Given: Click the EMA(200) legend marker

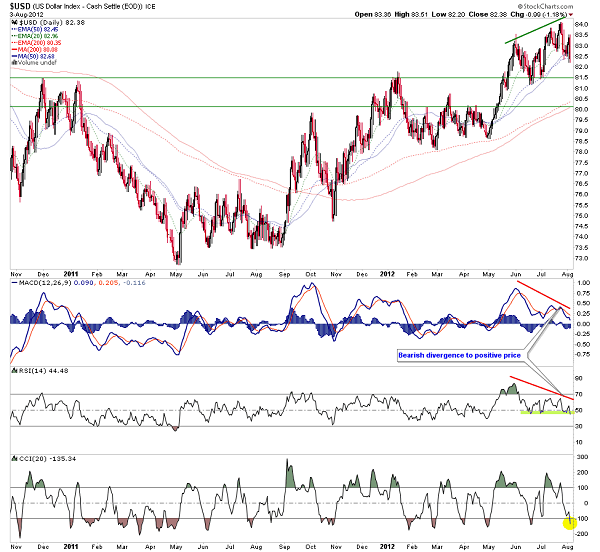Looking at the screenshot, I should point(12,45).
